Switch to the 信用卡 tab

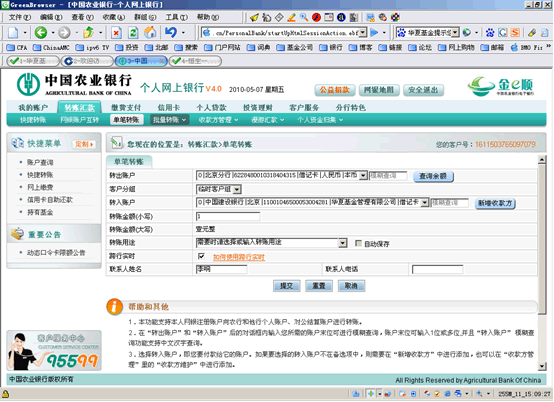click(169, 107)
